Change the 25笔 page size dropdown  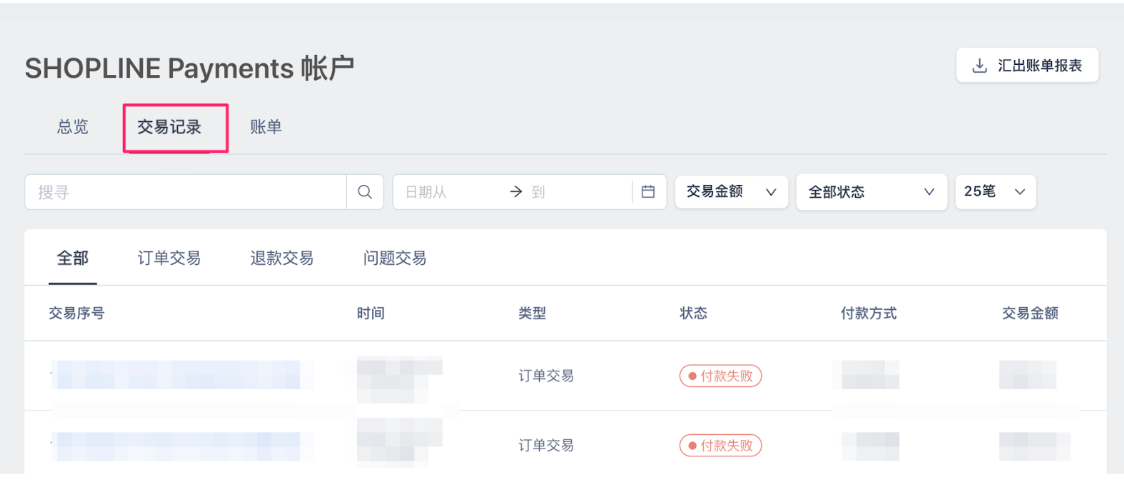[x=995, y=192]
